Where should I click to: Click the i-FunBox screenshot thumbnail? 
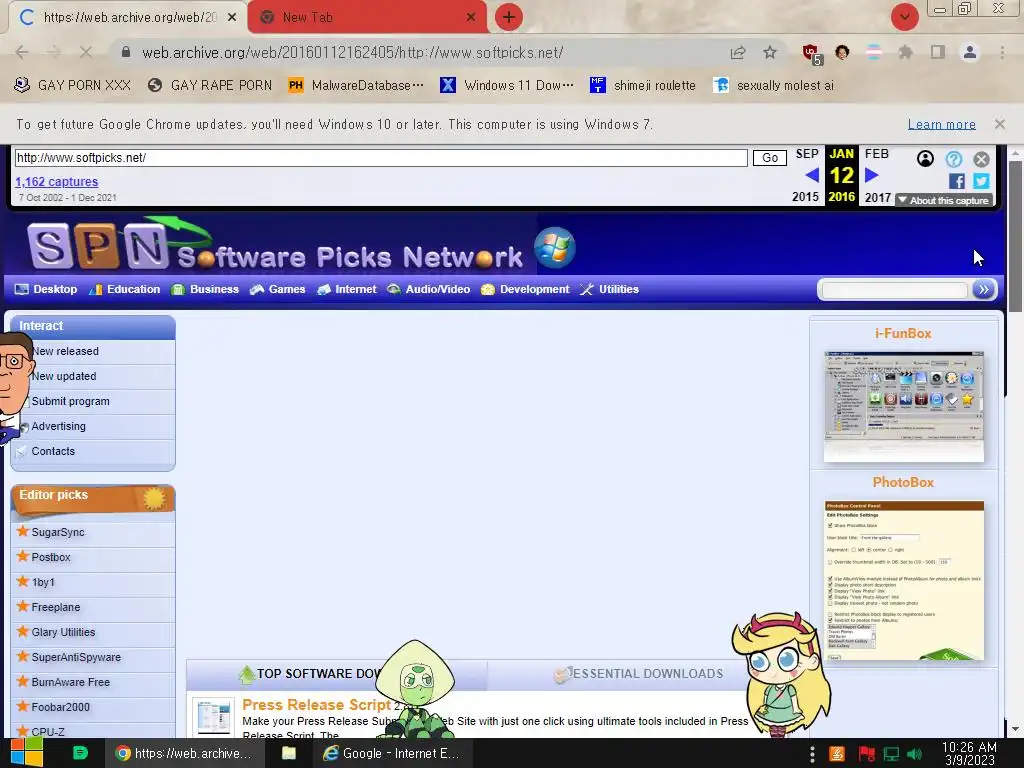(903, 406)
